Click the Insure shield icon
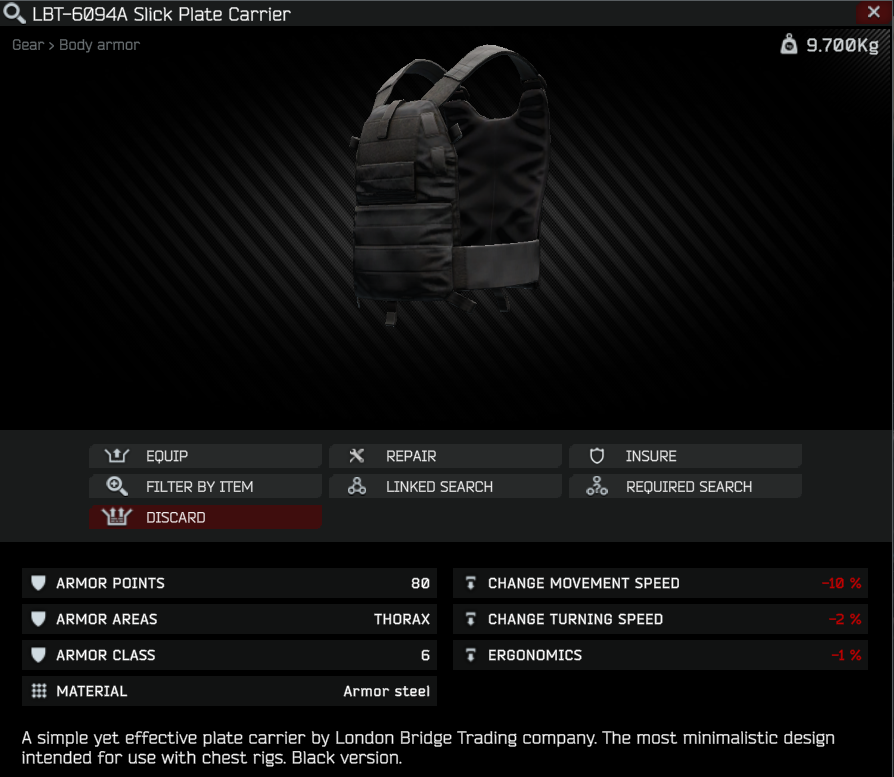The width and height of the screenshot is (894, 777). (x=597, y=456)
